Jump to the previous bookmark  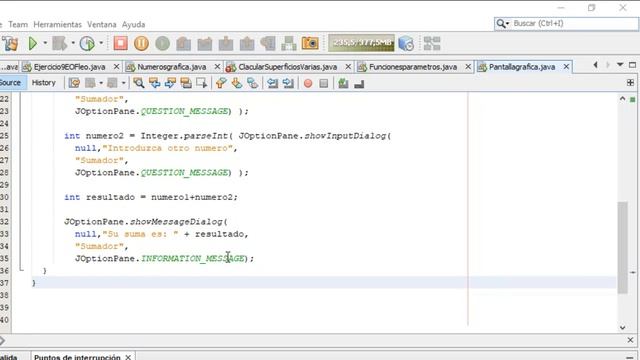point(221,83)
